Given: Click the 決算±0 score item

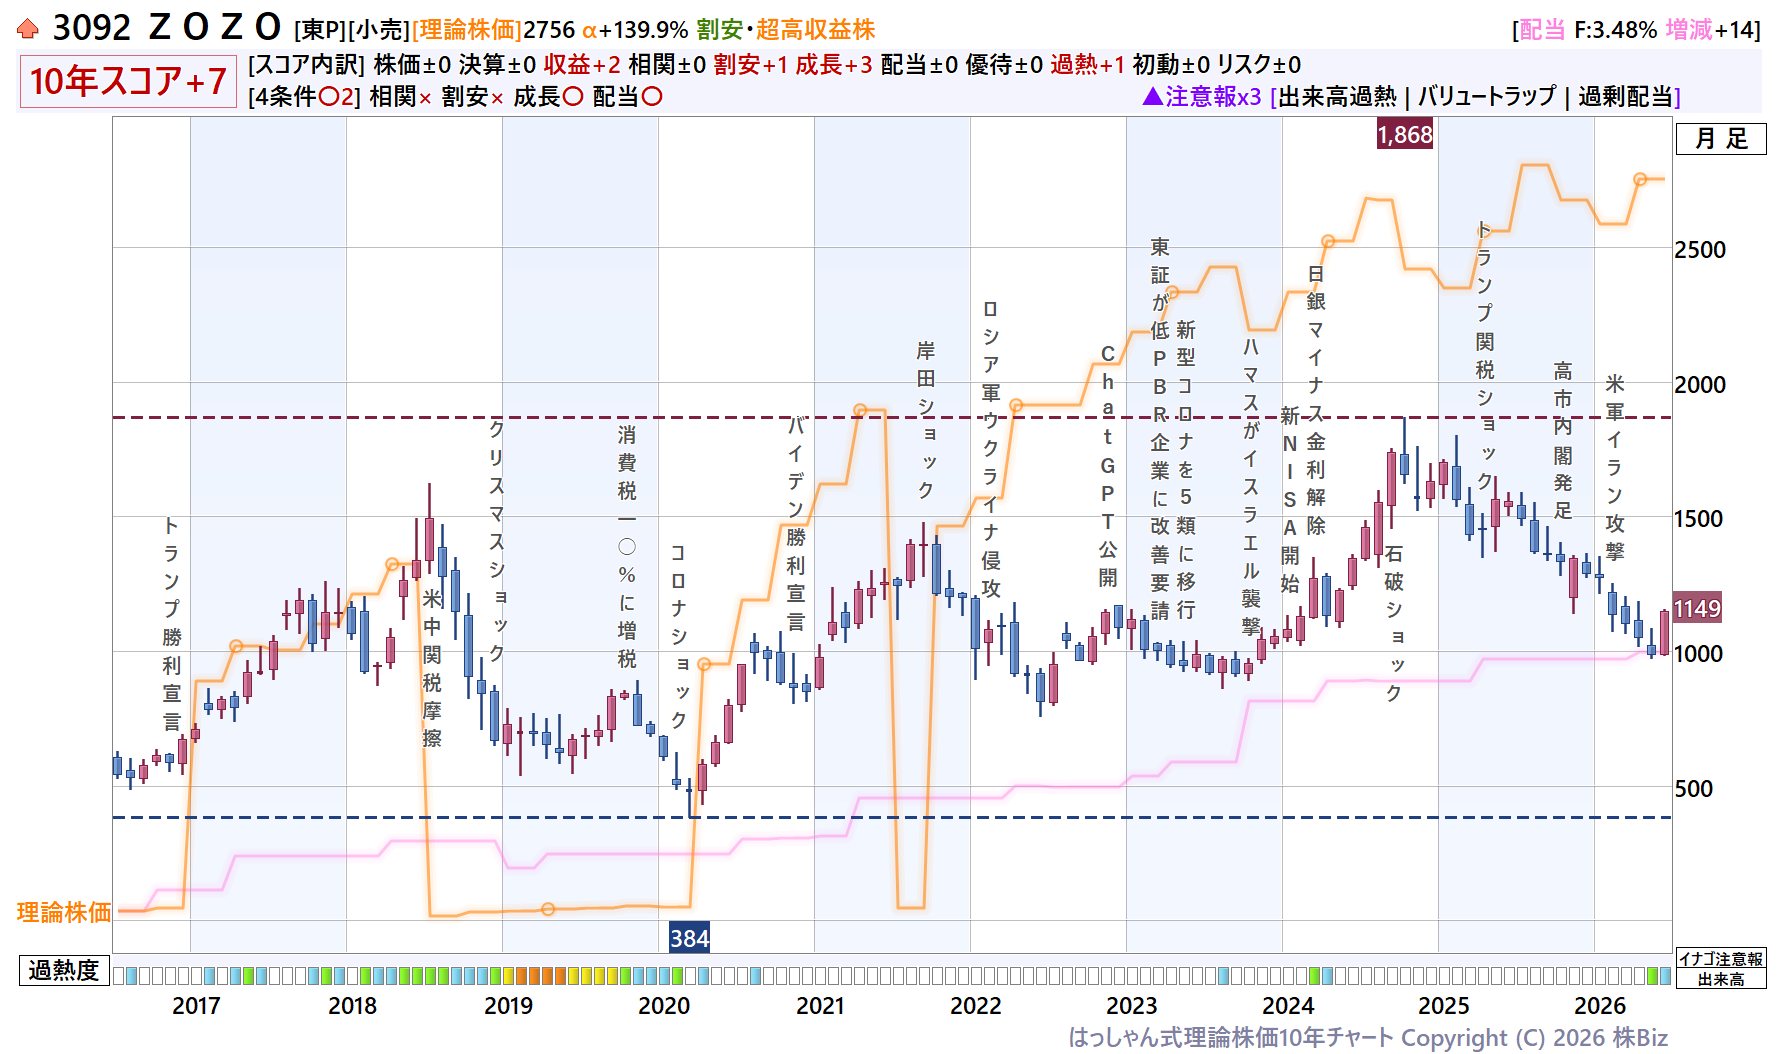Looking at the screenshot, I should (x=497, y=65).
